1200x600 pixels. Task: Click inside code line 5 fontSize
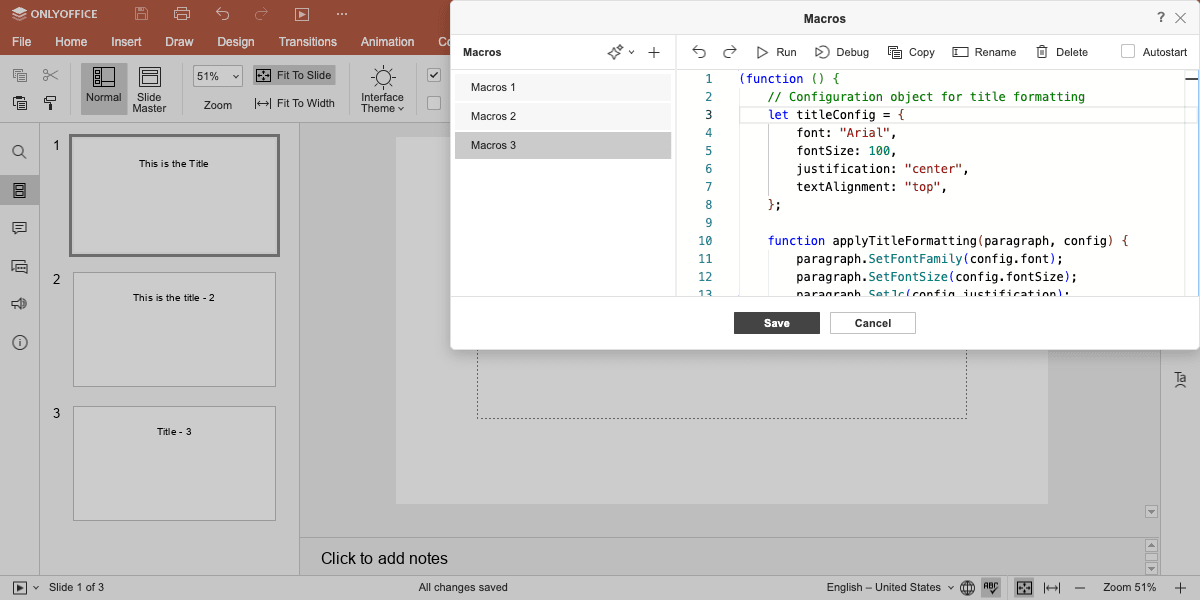(x=845, y=150)
